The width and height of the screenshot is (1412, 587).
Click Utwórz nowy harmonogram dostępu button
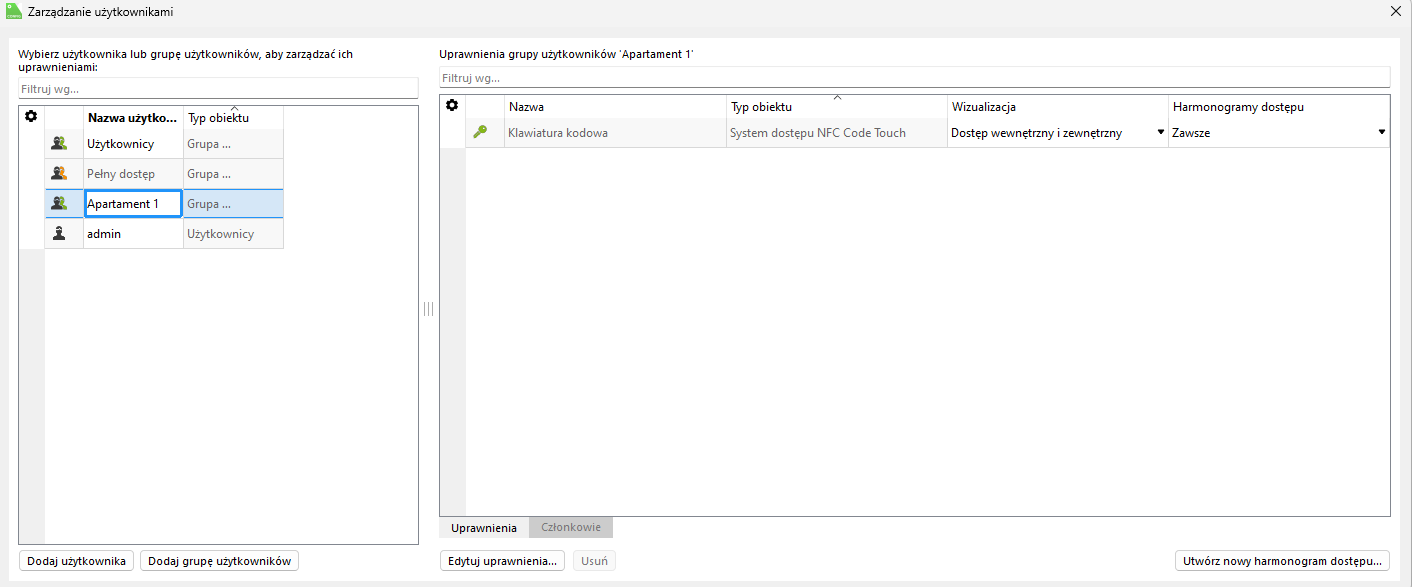[x=1282, y=561]
